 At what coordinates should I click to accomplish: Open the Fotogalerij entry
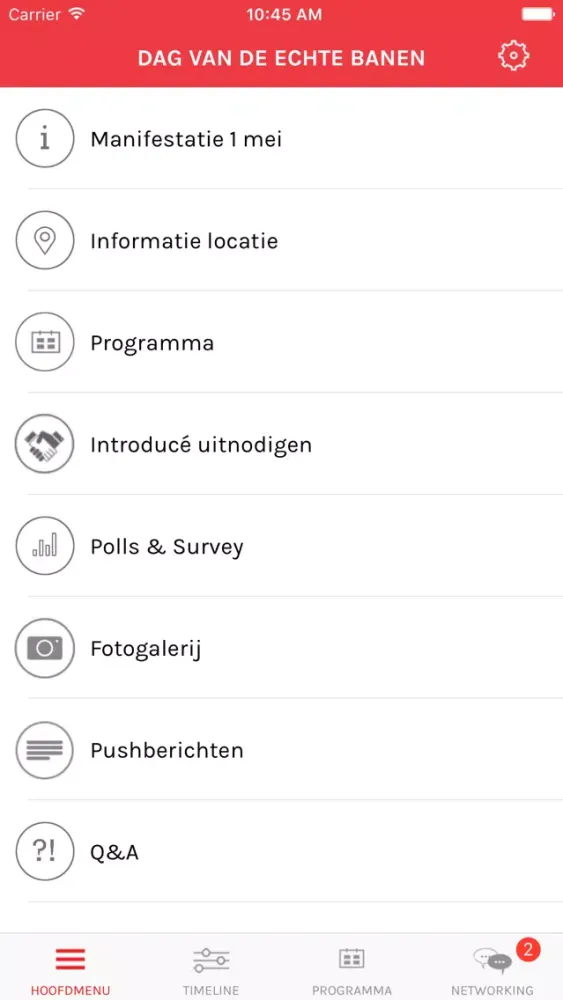coord(281,649)
